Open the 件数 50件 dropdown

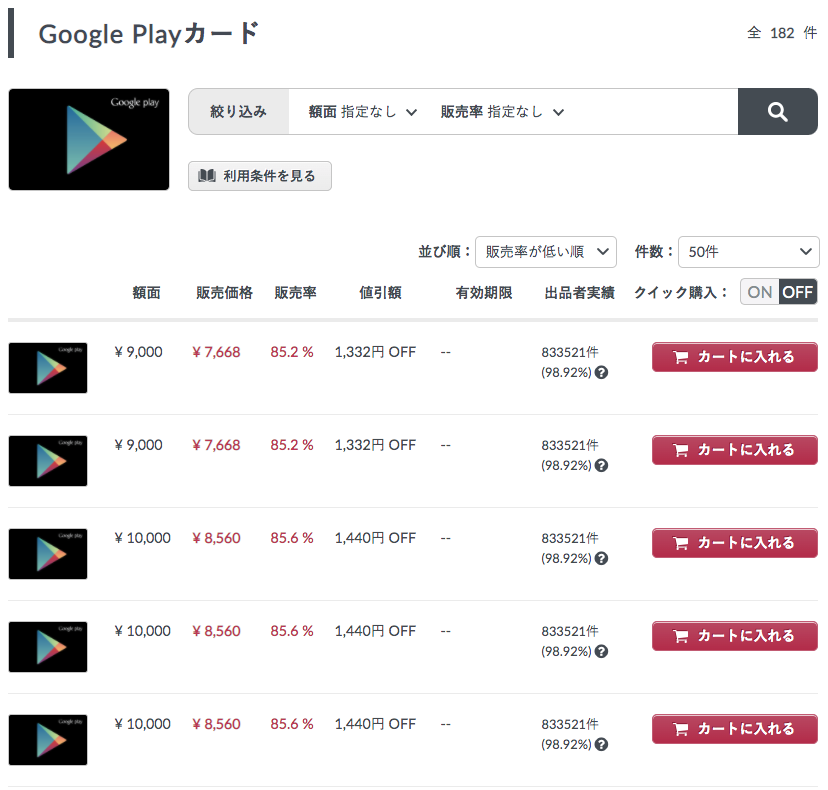click(x=748, y=252)
